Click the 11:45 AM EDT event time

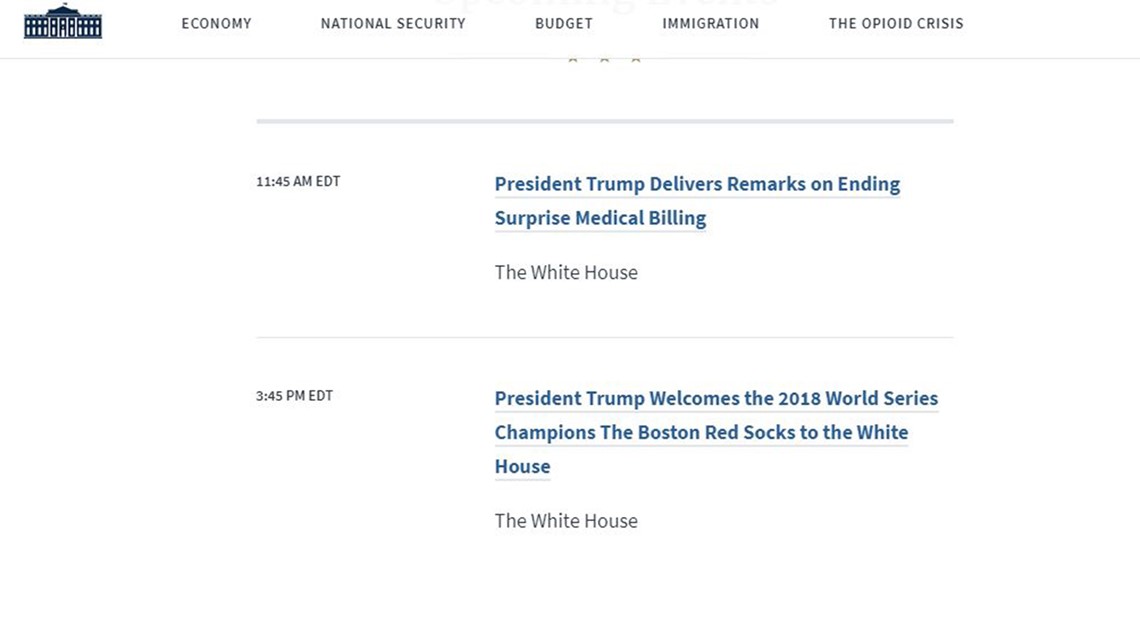click(298, 181)
